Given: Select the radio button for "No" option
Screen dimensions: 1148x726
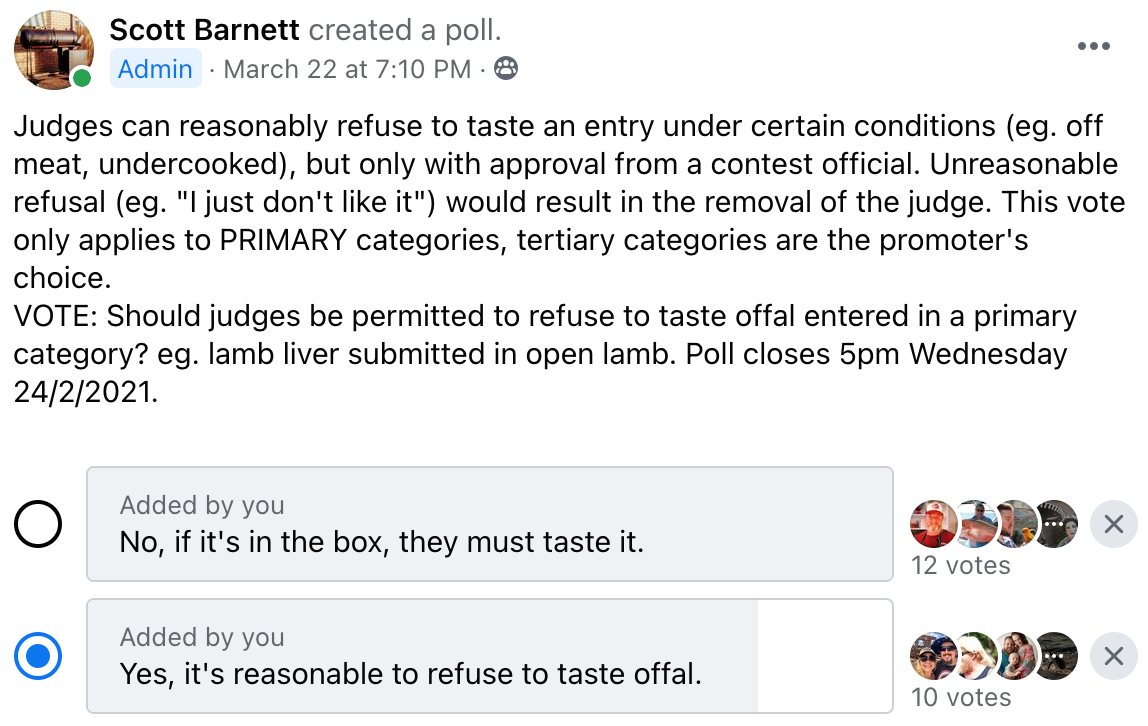Looking at the screenshot, I should pyautogui.click(x=38, y=524).
